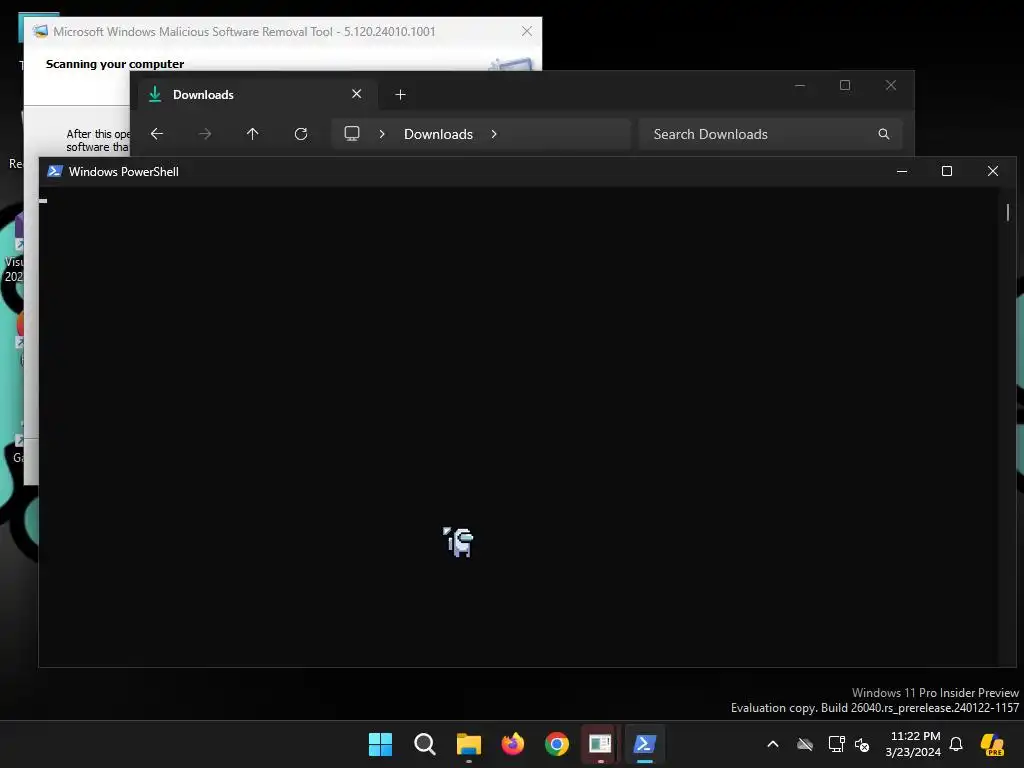Click the muted volume tray icon
1024x768 pixels.
pyautogui.click(x=862, y=744)
